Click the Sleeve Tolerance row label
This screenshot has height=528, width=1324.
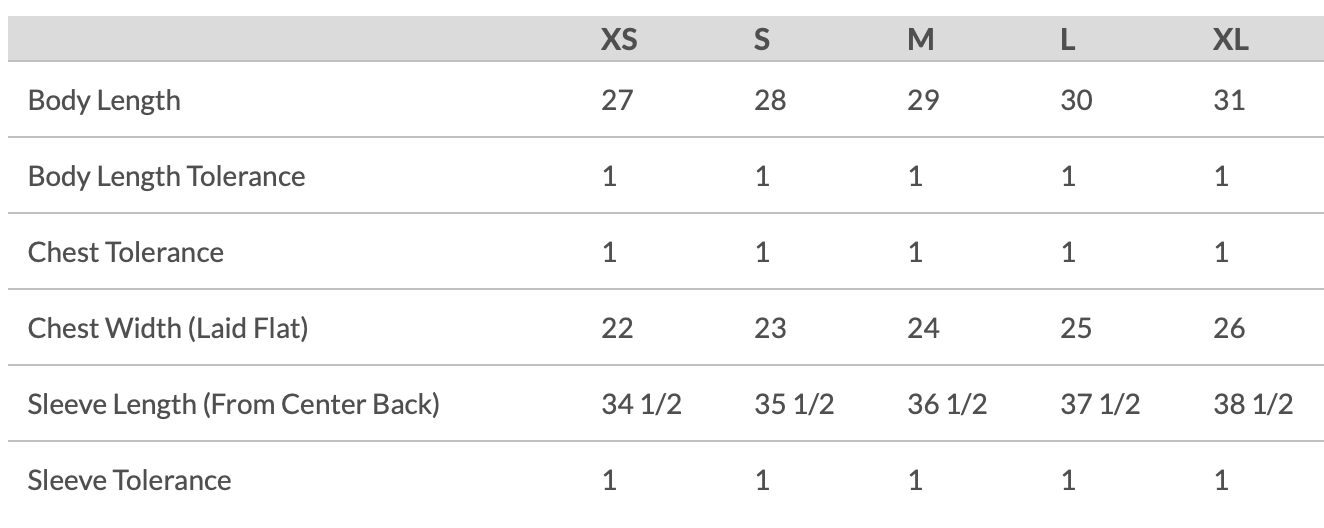(129, 480)
